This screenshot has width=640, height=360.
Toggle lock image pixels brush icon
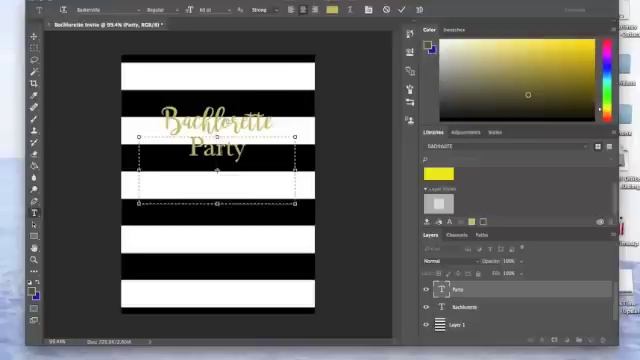click(x=448, y=273)
